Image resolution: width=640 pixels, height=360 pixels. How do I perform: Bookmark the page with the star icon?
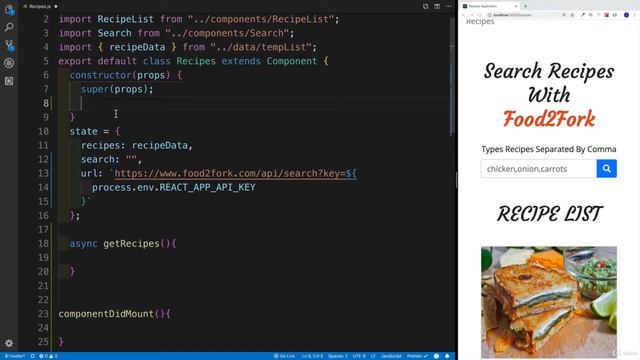coord(572,15)
